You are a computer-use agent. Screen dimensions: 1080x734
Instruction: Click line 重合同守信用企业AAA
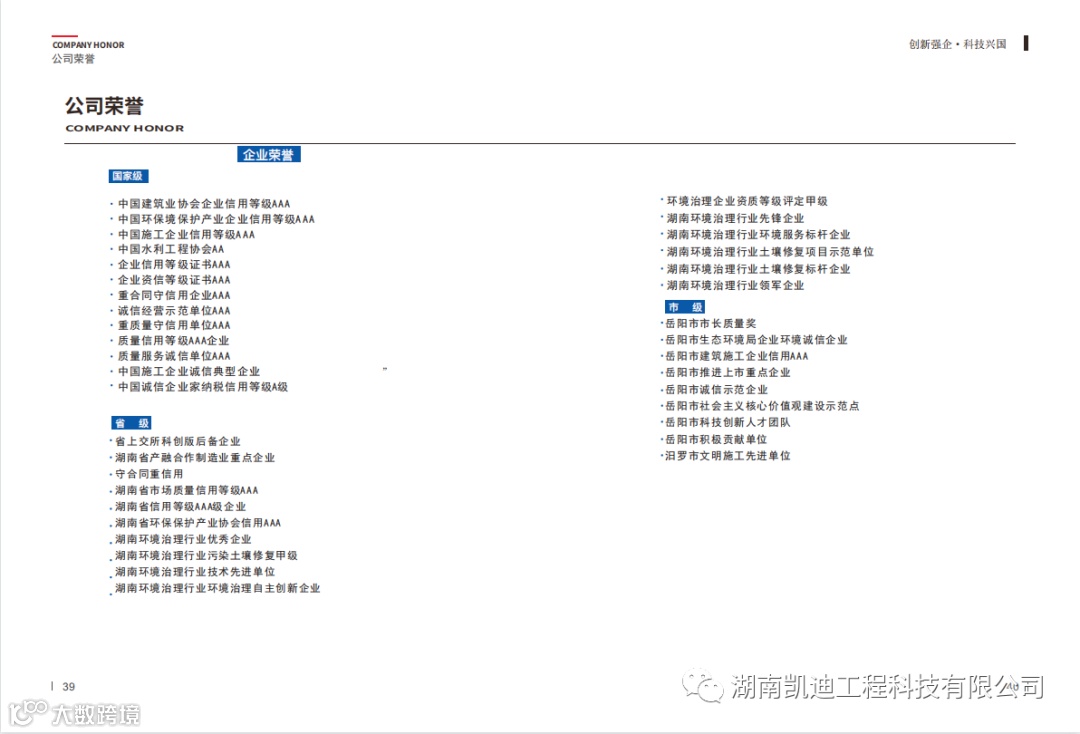point(174,295)
